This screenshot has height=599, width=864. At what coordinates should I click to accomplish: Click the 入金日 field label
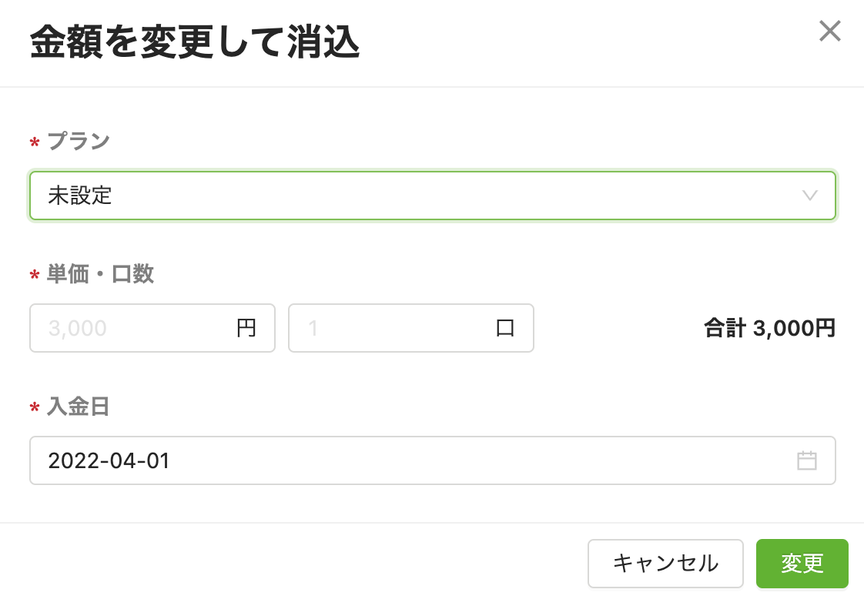(78, 407)
